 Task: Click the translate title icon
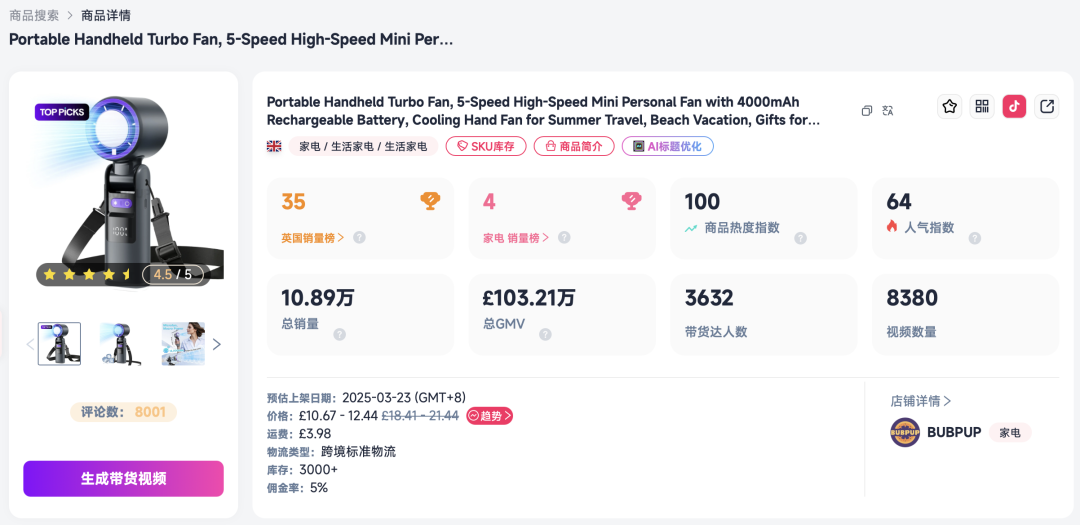(888, 110)
